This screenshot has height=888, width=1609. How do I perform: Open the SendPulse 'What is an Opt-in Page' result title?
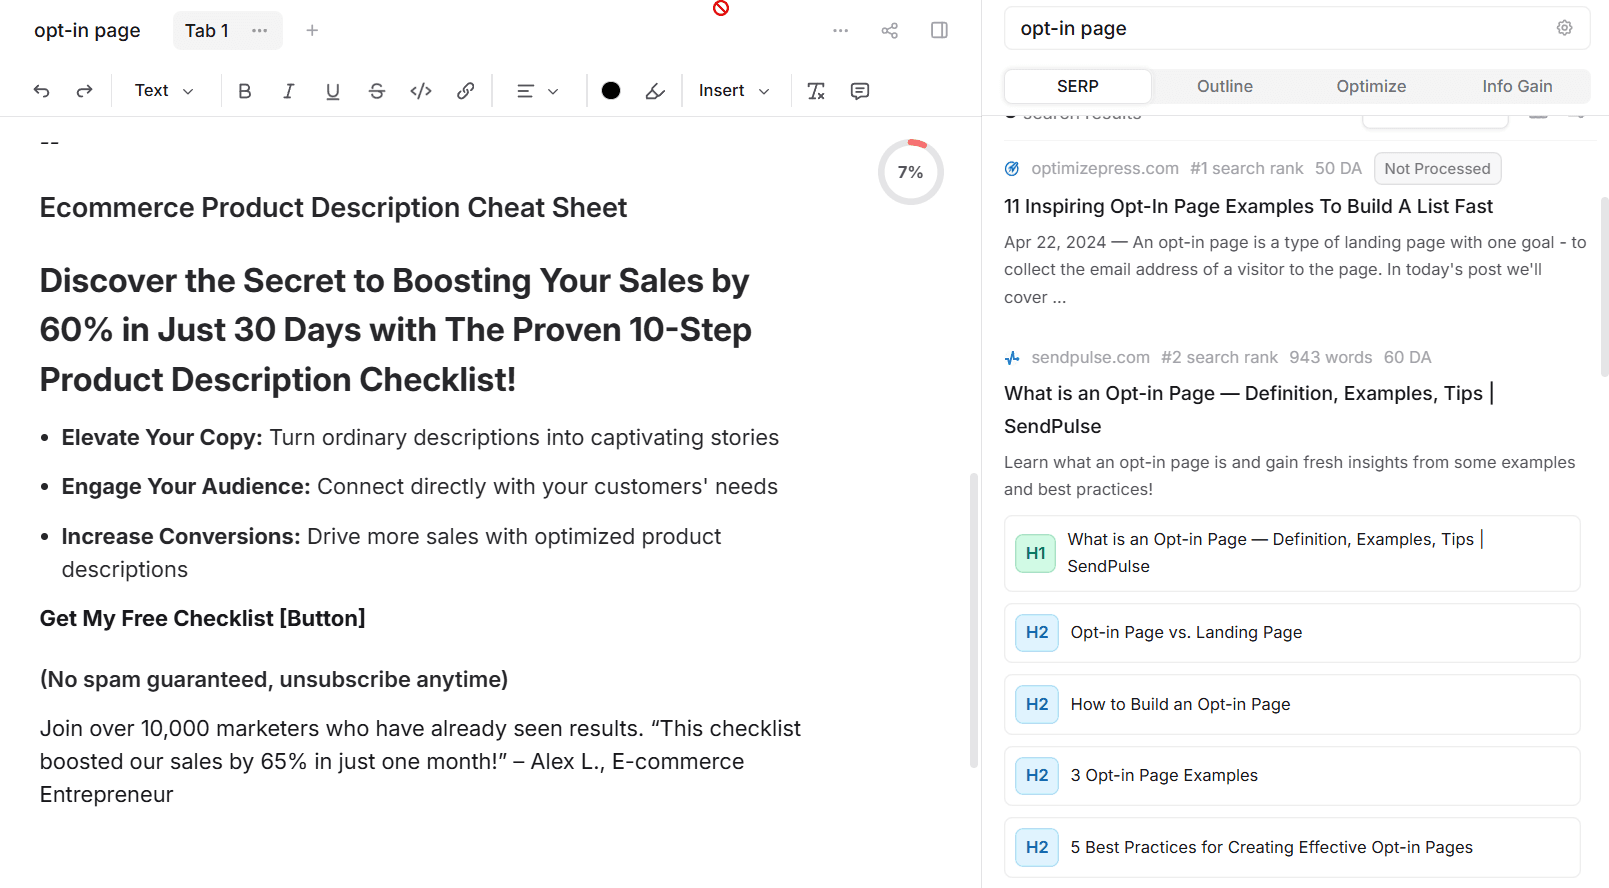[x=1249, y=410]
